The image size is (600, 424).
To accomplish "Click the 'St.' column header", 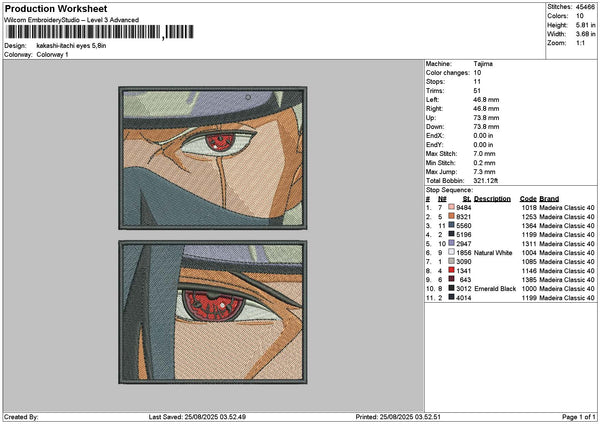I will click(466, 199).
